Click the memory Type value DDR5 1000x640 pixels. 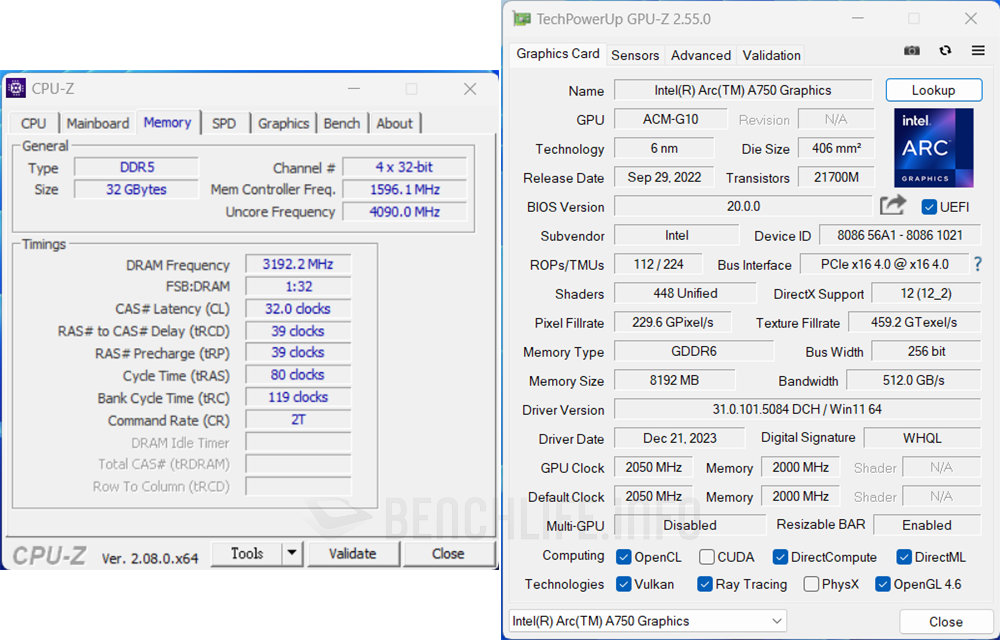tap(136, 168)
